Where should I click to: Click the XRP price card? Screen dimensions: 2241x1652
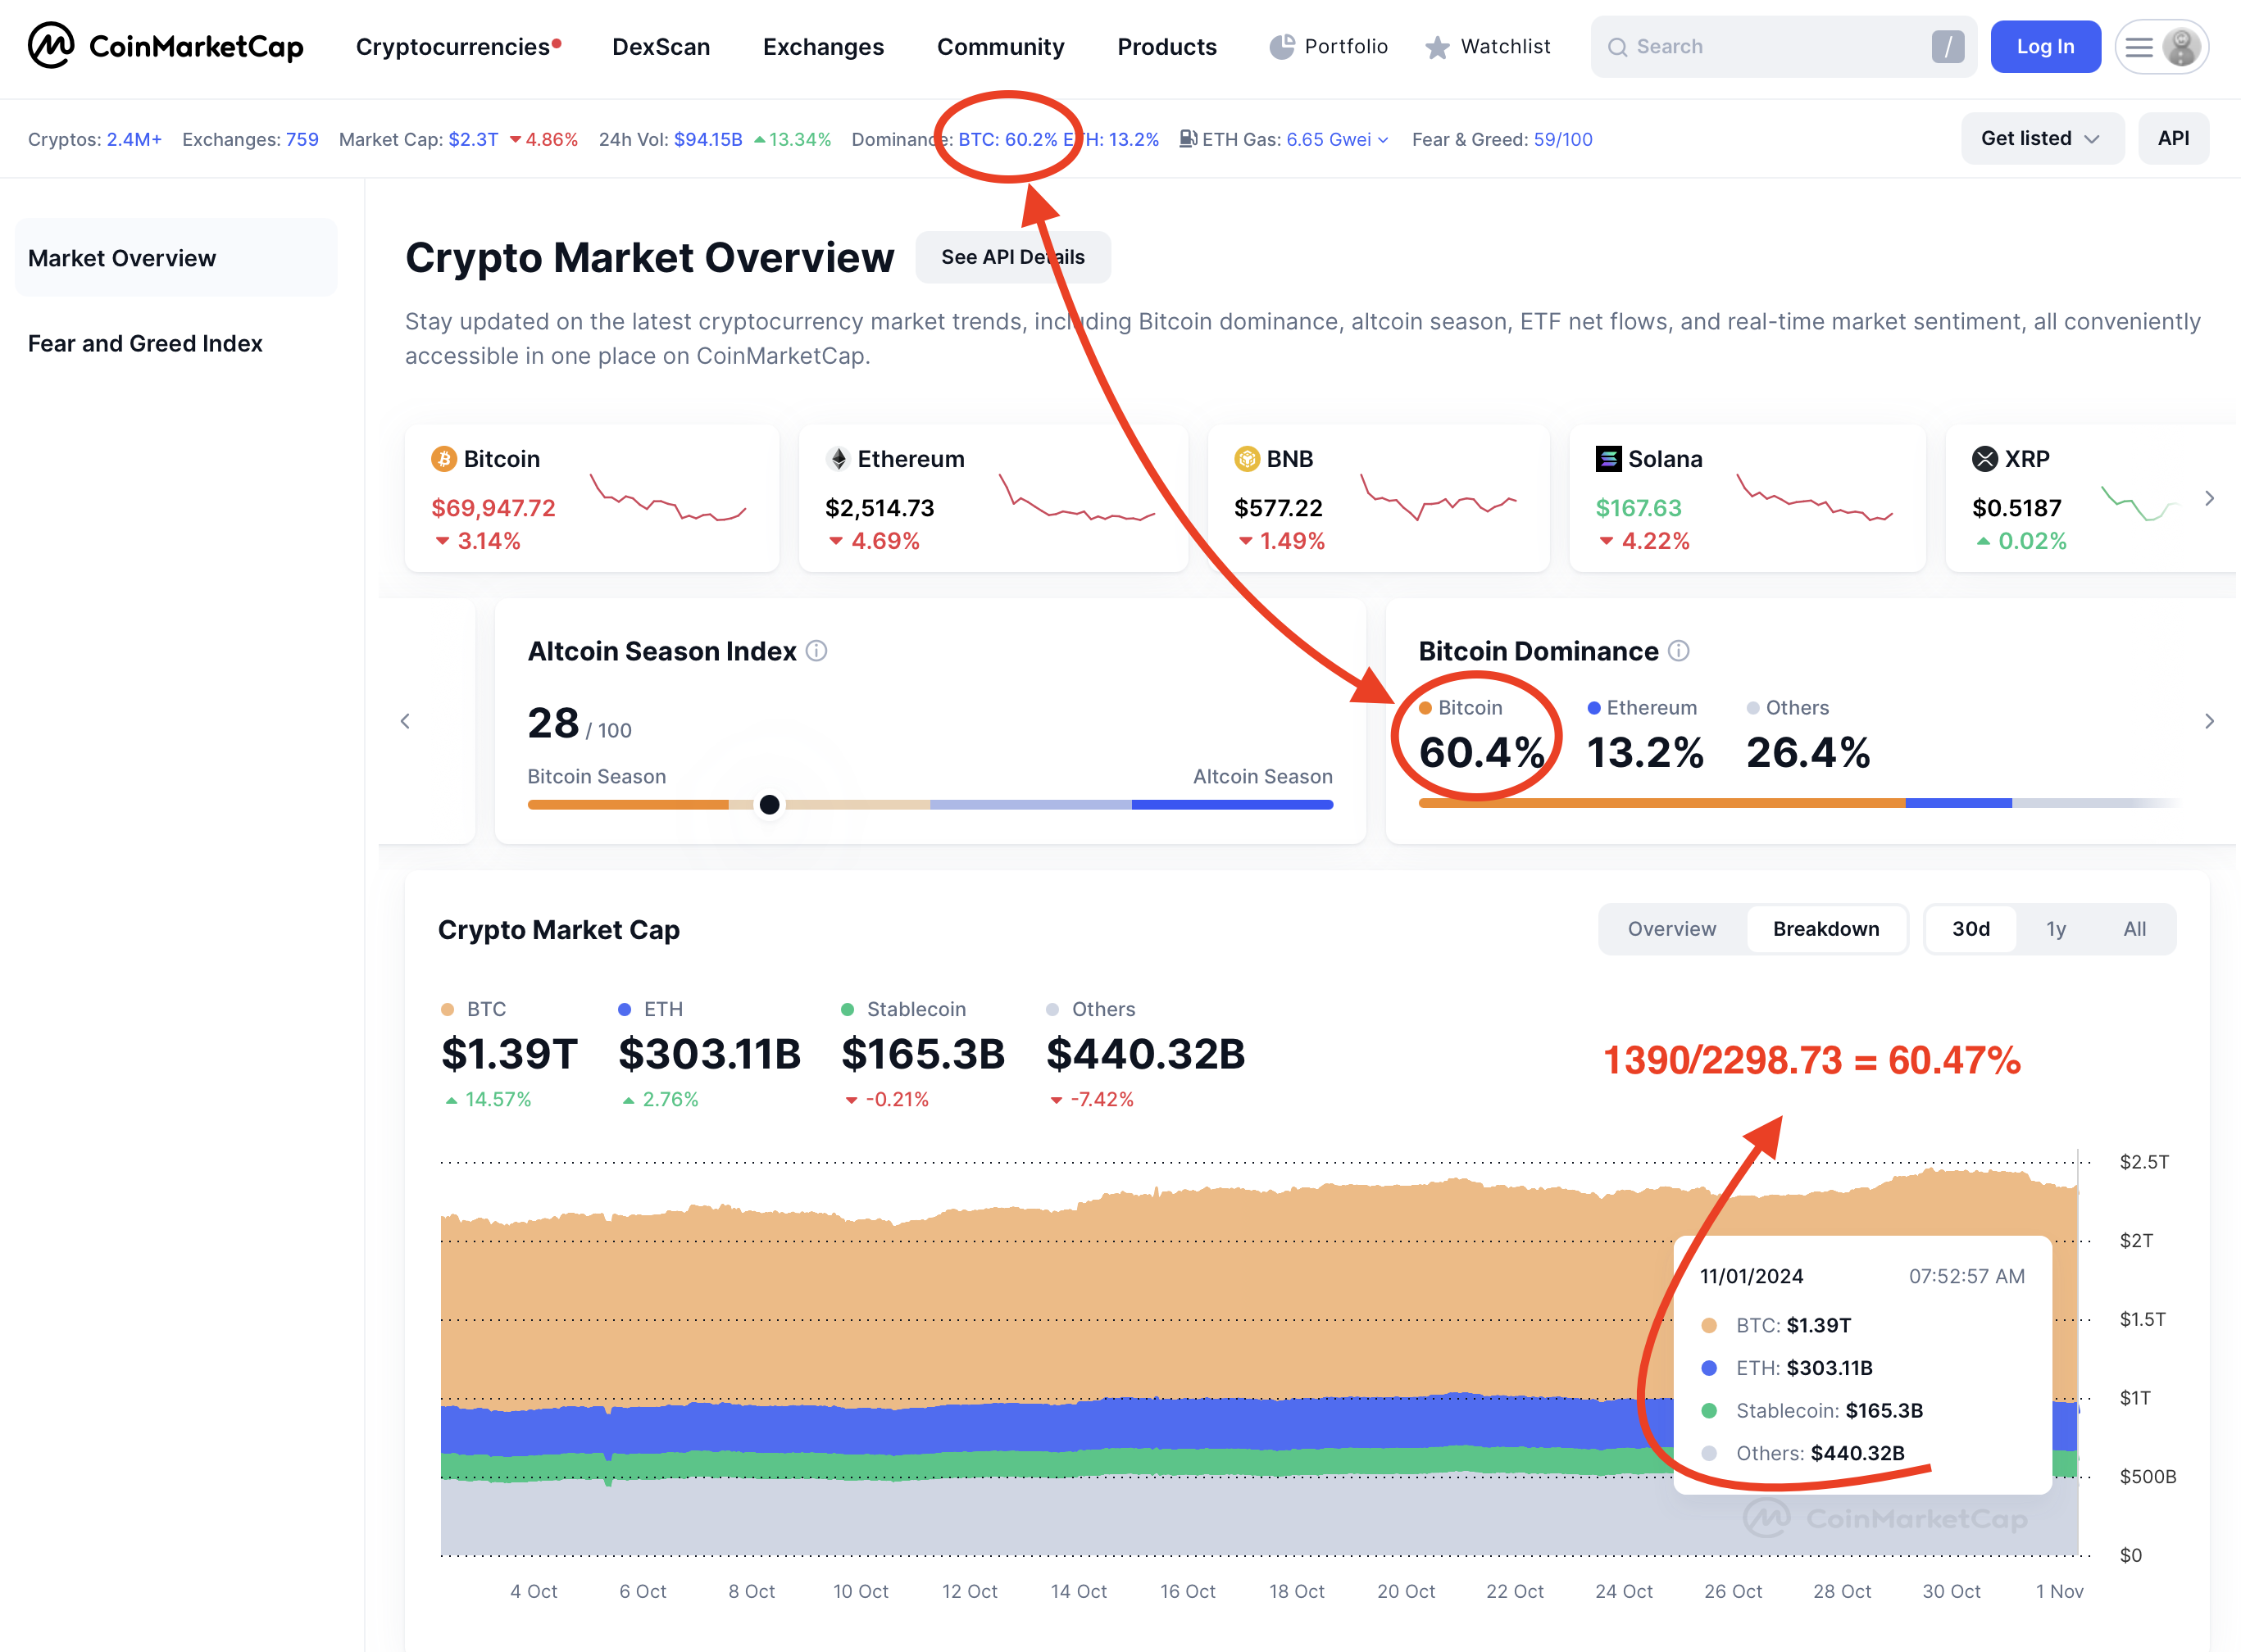[x=2090, y=498]
